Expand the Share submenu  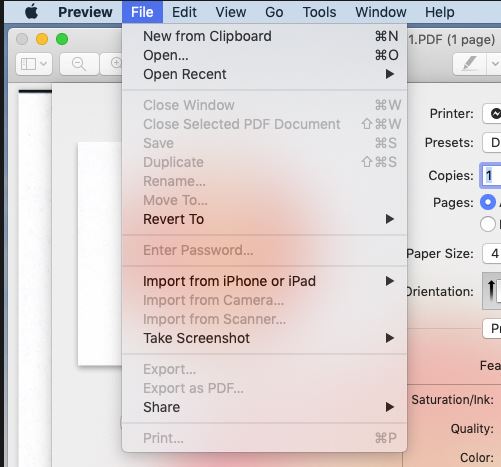[265, 407]
